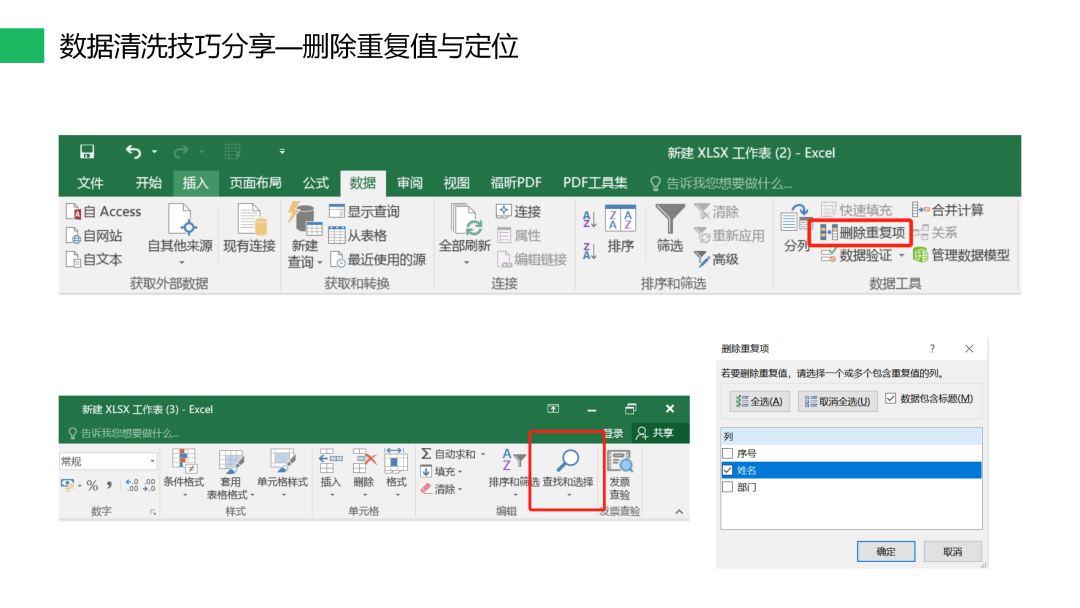
Task: Open Conditional Formatting (条件格式)
Action: 183,461
